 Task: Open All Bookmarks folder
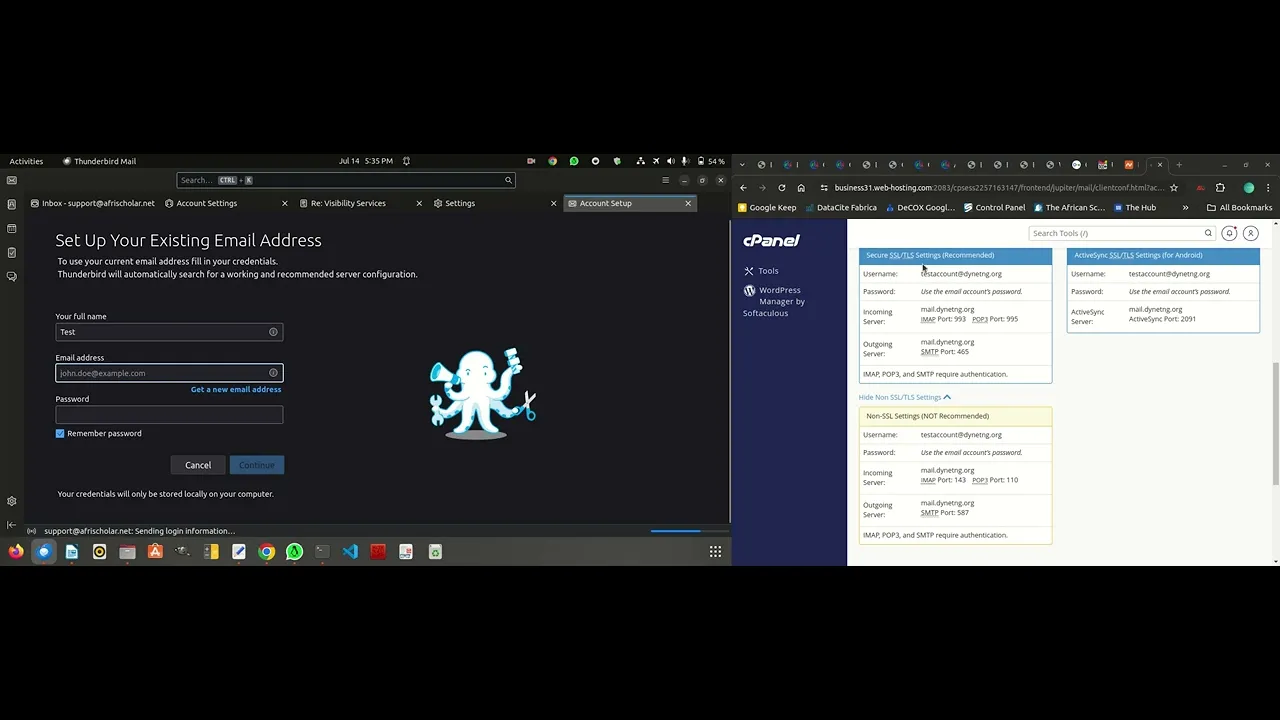pyautogui.click(x=1239, y=208)
